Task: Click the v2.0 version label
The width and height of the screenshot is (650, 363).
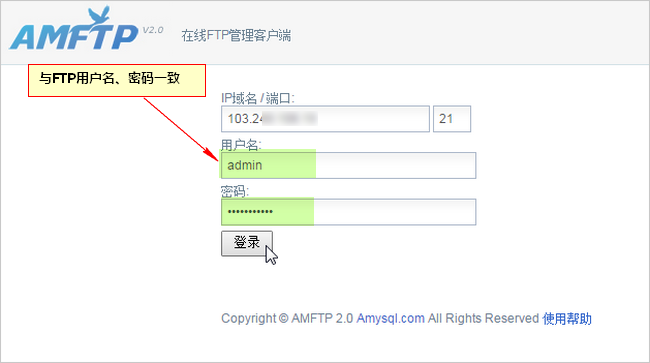Action: 153,30
